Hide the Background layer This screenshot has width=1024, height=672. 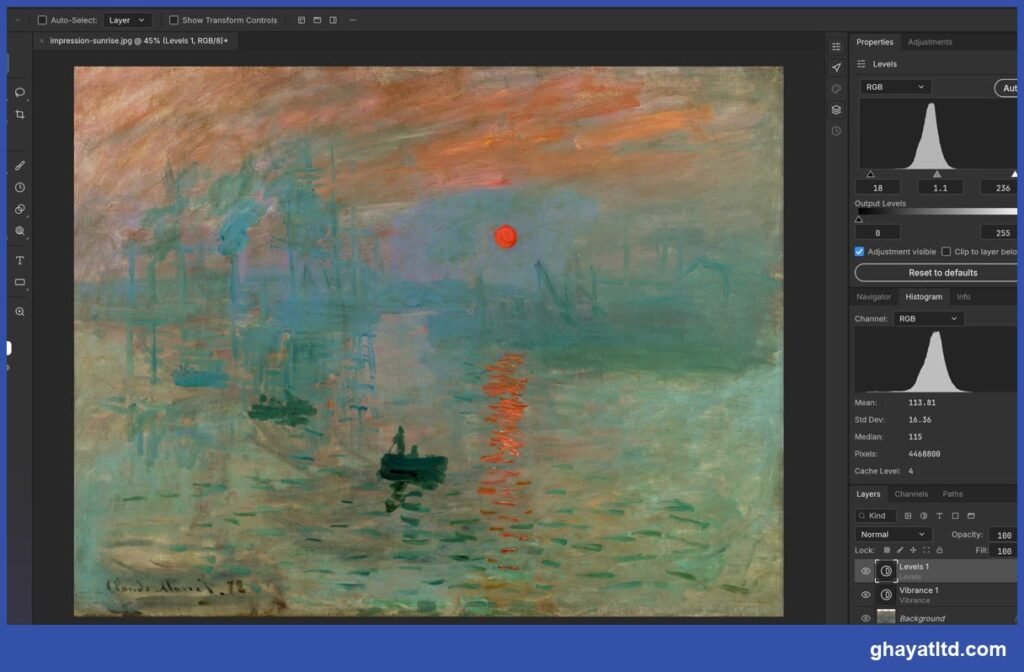click(865, 618)
